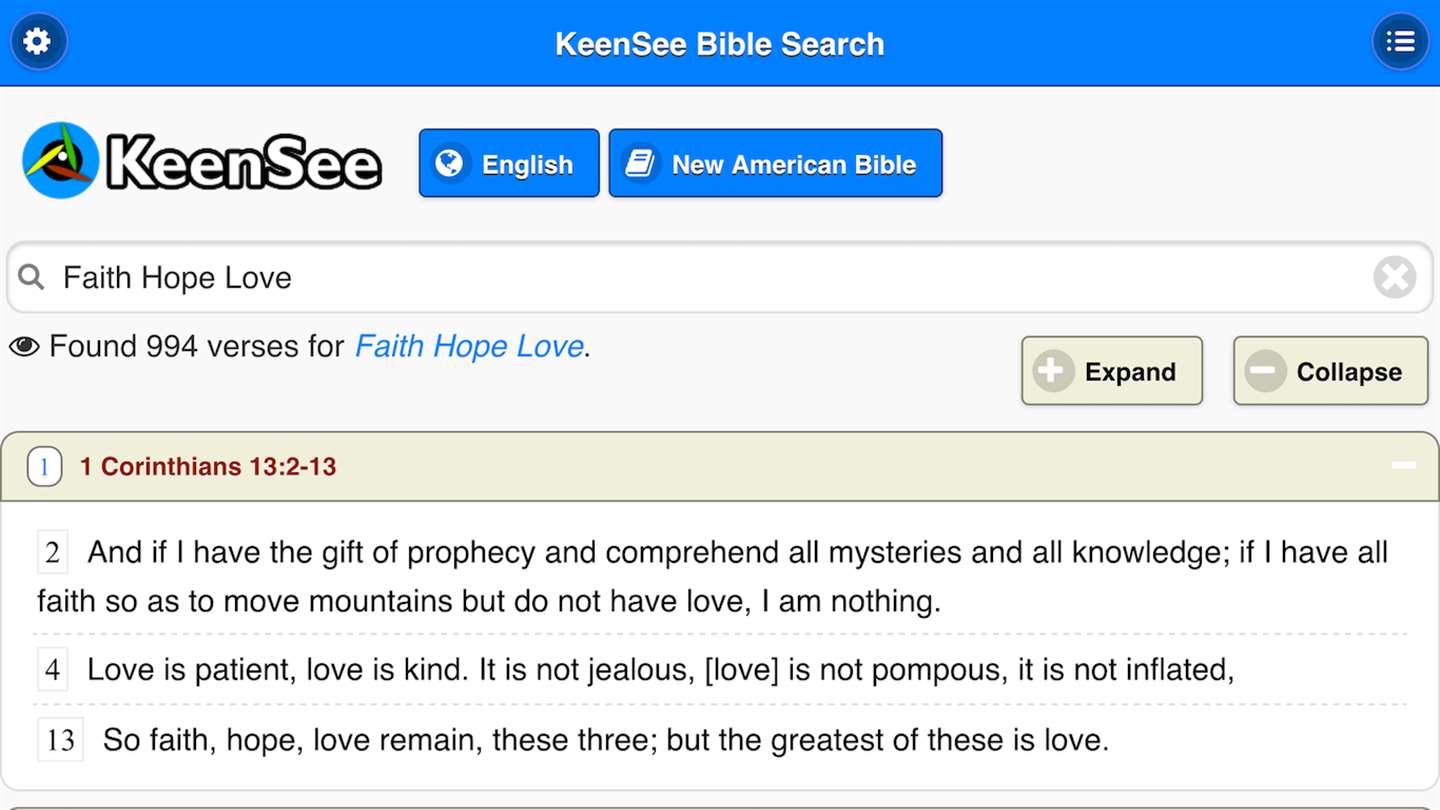Click the verse 13 number box
This screenshot has height=810, width=1440.
pyautogui.click(x=60, y=740)
